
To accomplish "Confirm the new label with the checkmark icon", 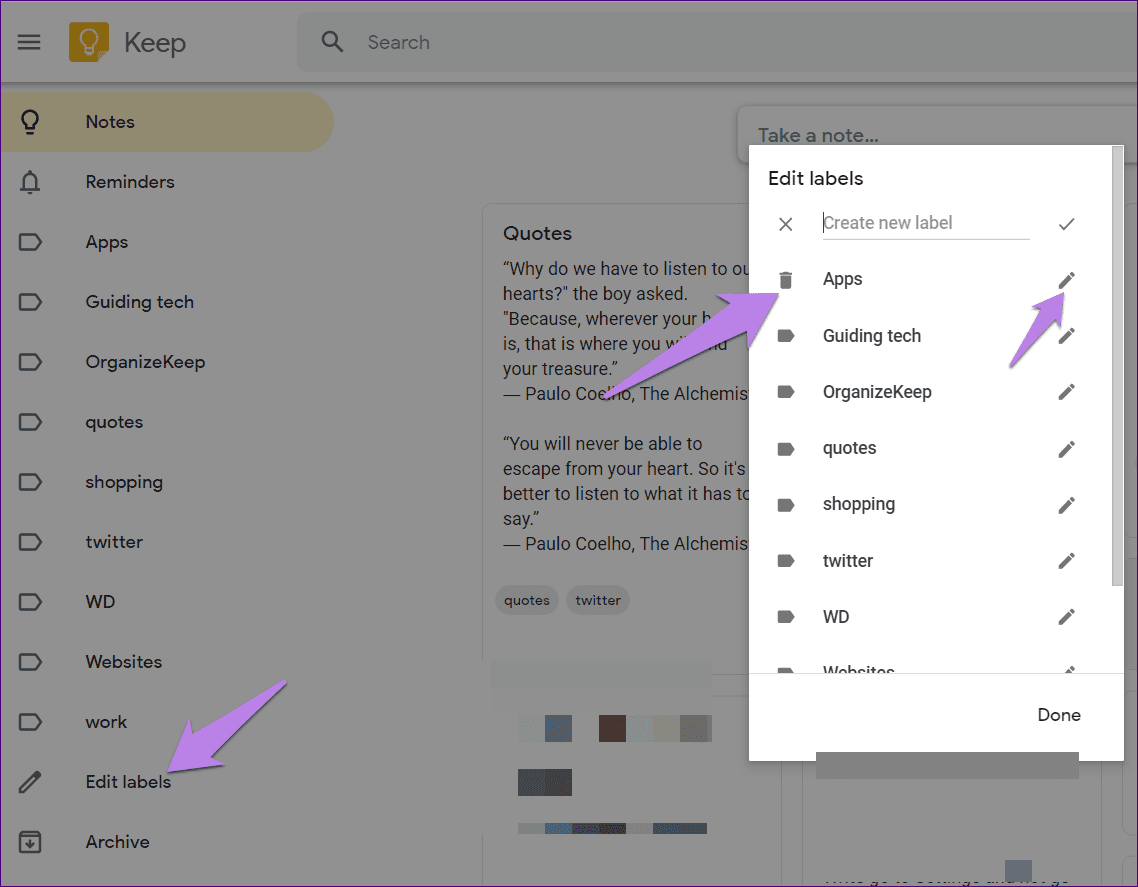I will (x=1066, y=224).
